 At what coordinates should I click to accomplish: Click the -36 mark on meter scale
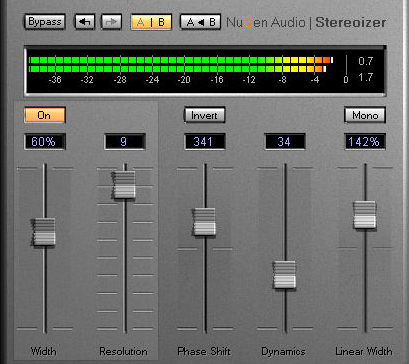55,80
